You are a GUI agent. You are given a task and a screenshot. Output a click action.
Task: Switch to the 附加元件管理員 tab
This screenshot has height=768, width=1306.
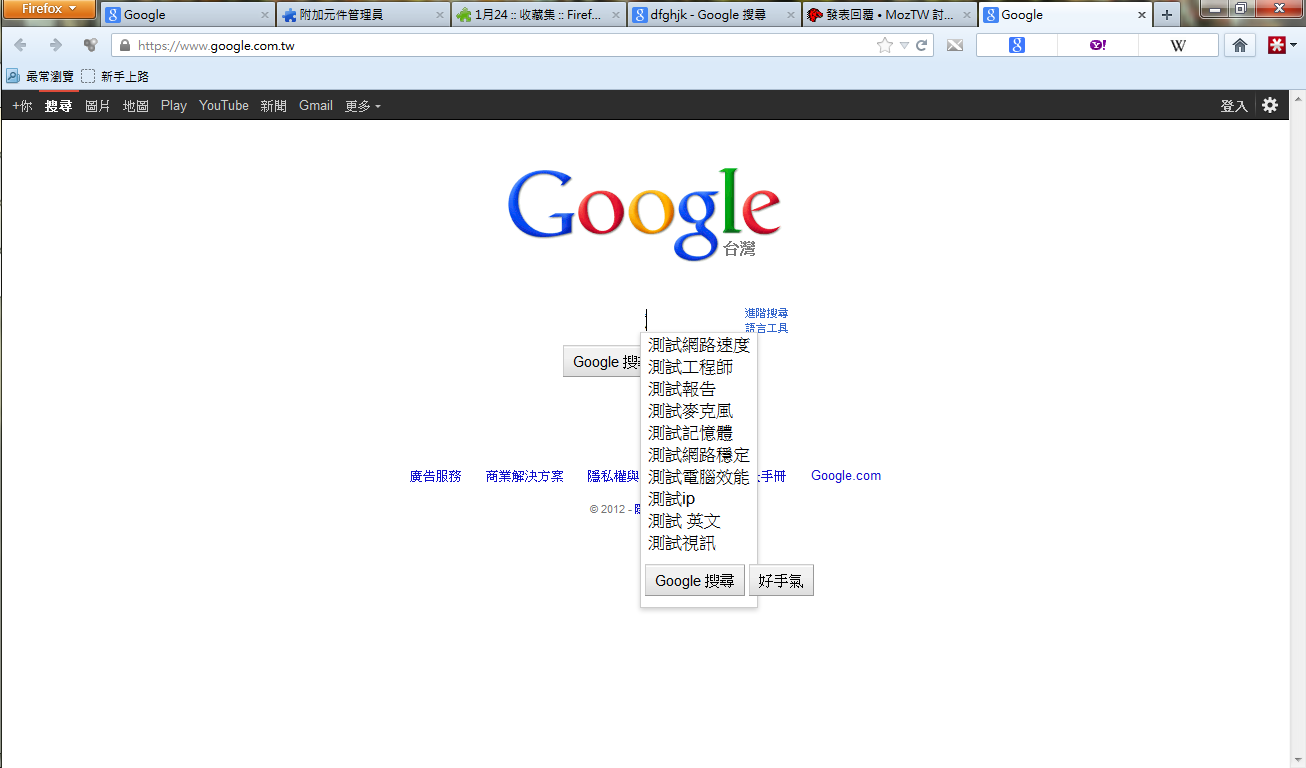click(x=362, y=15)
